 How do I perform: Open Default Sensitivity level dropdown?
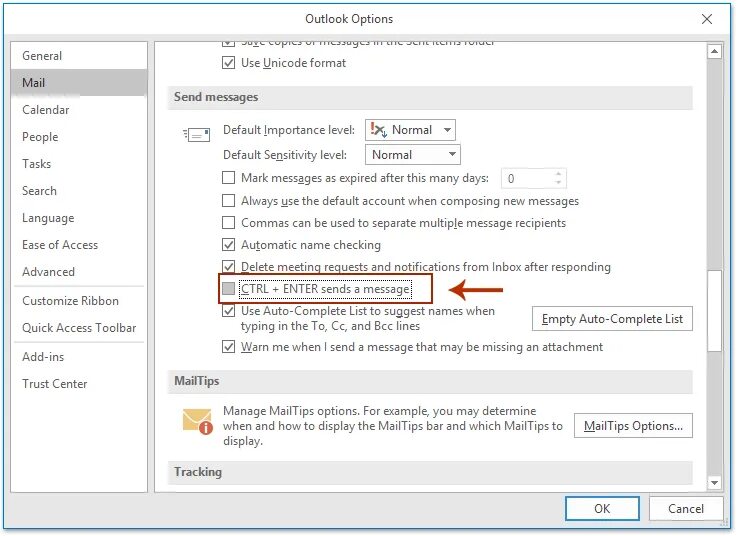[413, 154]
